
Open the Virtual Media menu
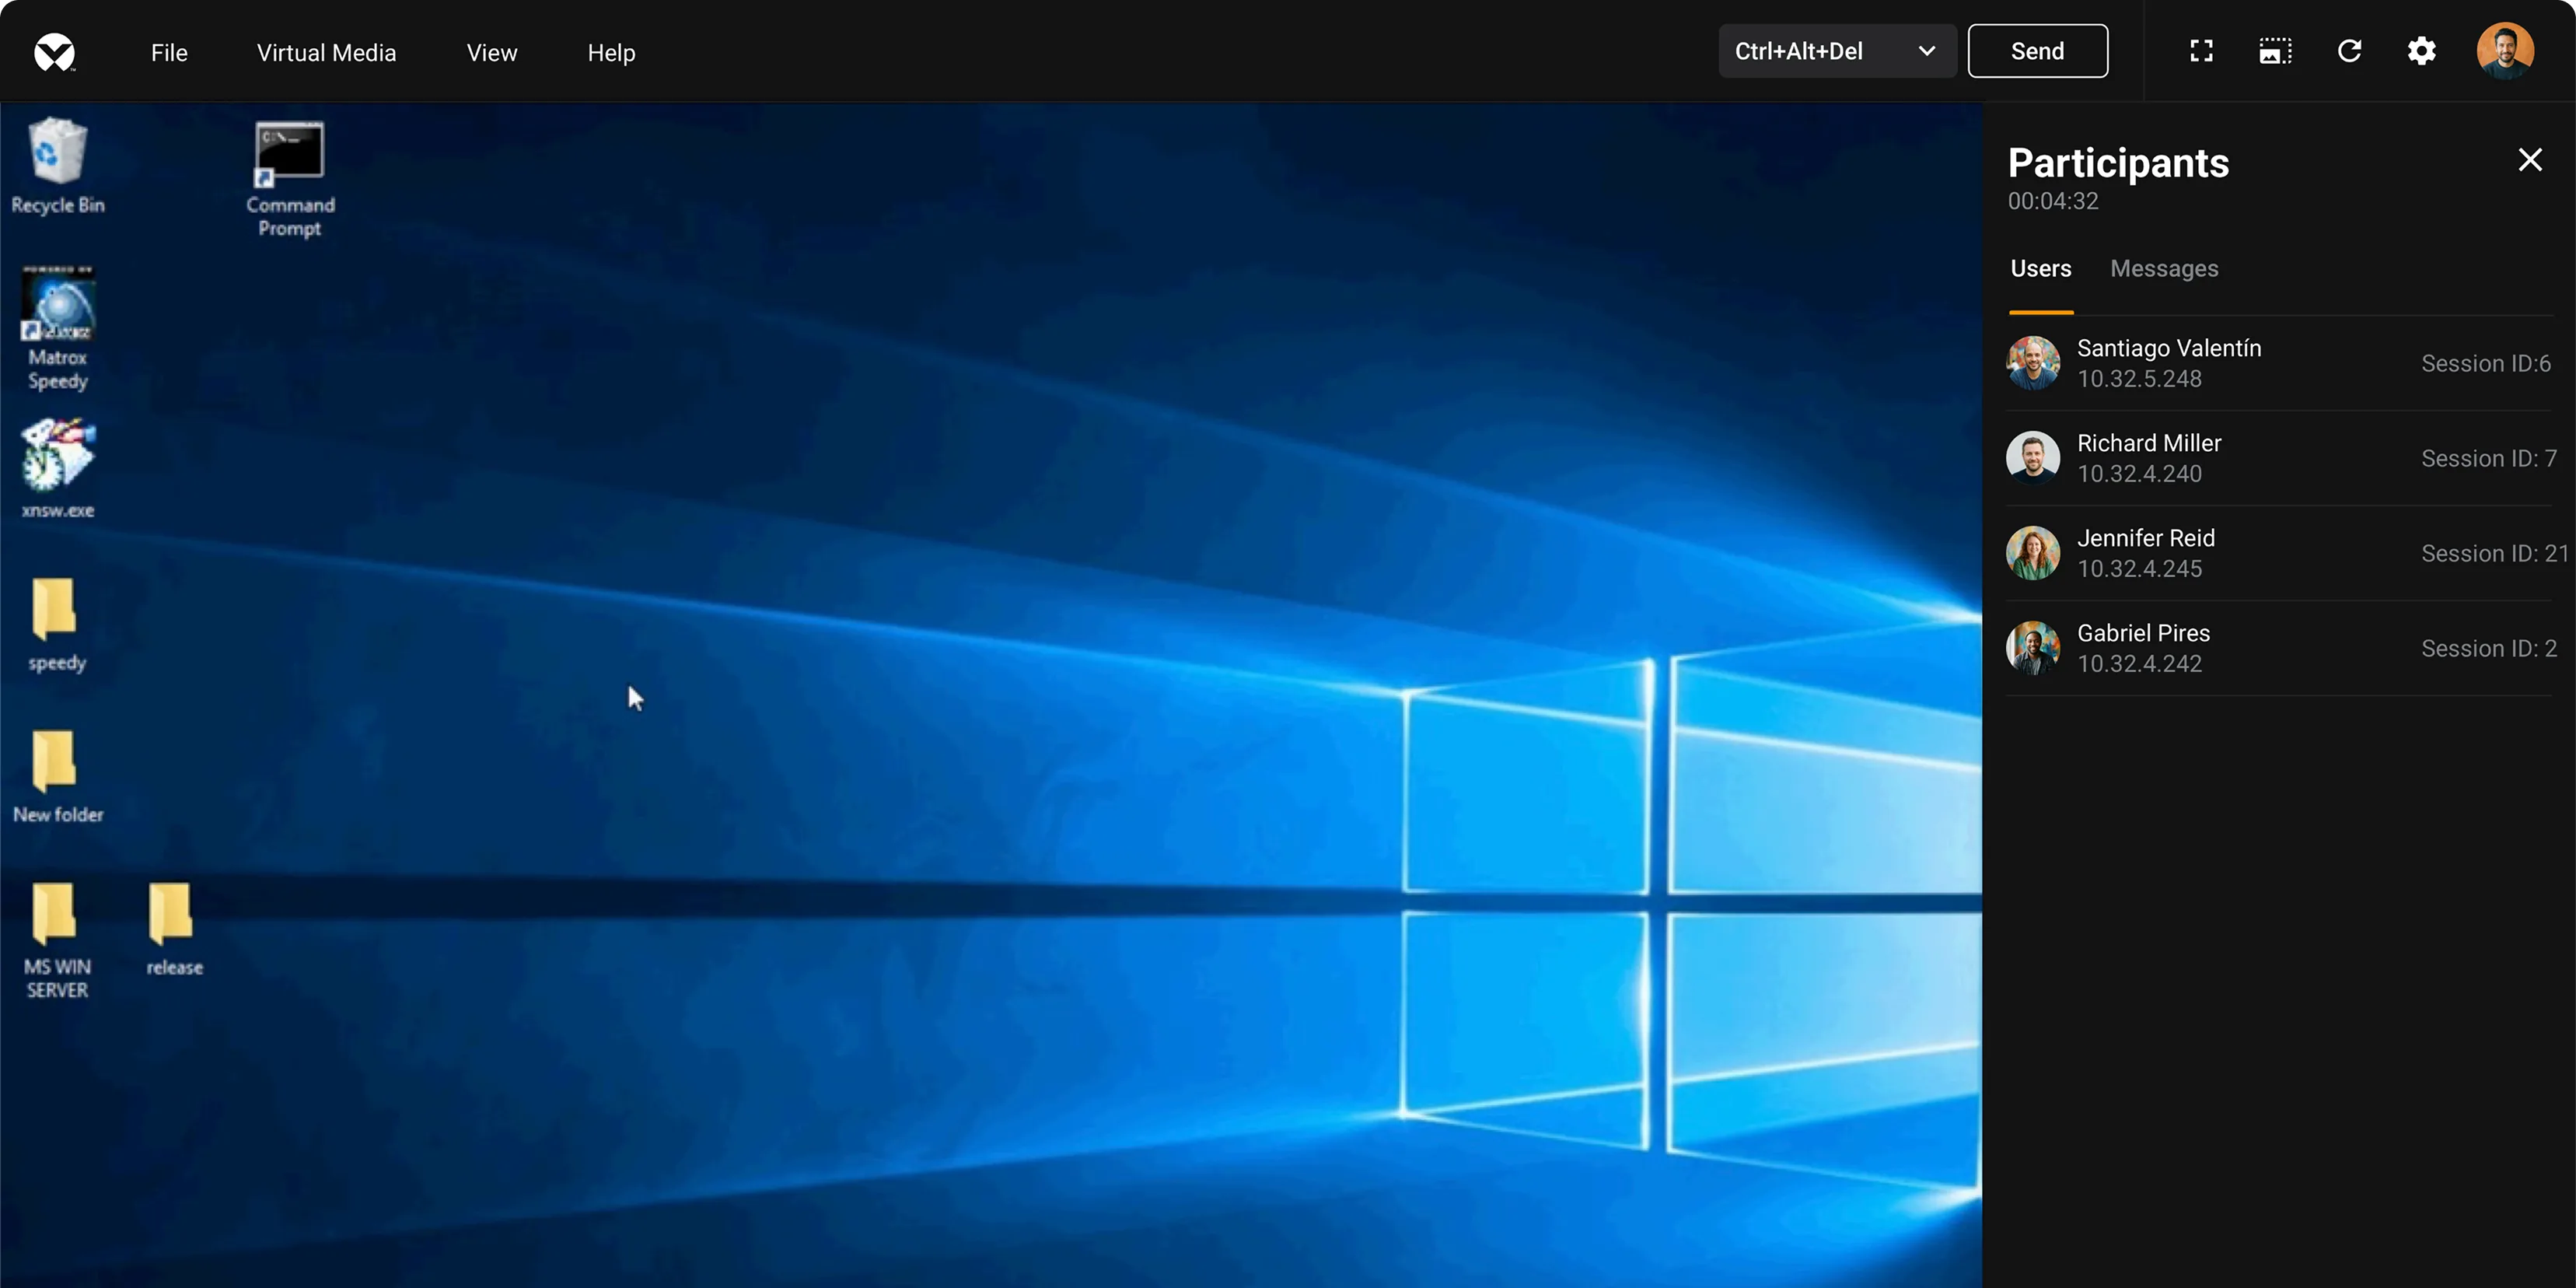(x=326, y=52)
